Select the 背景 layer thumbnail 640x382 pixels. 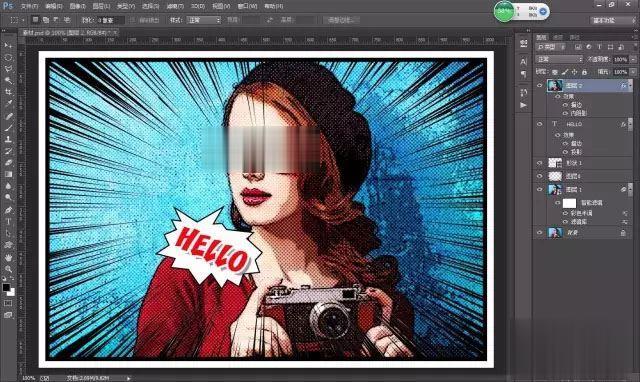(x=555, y=233)
